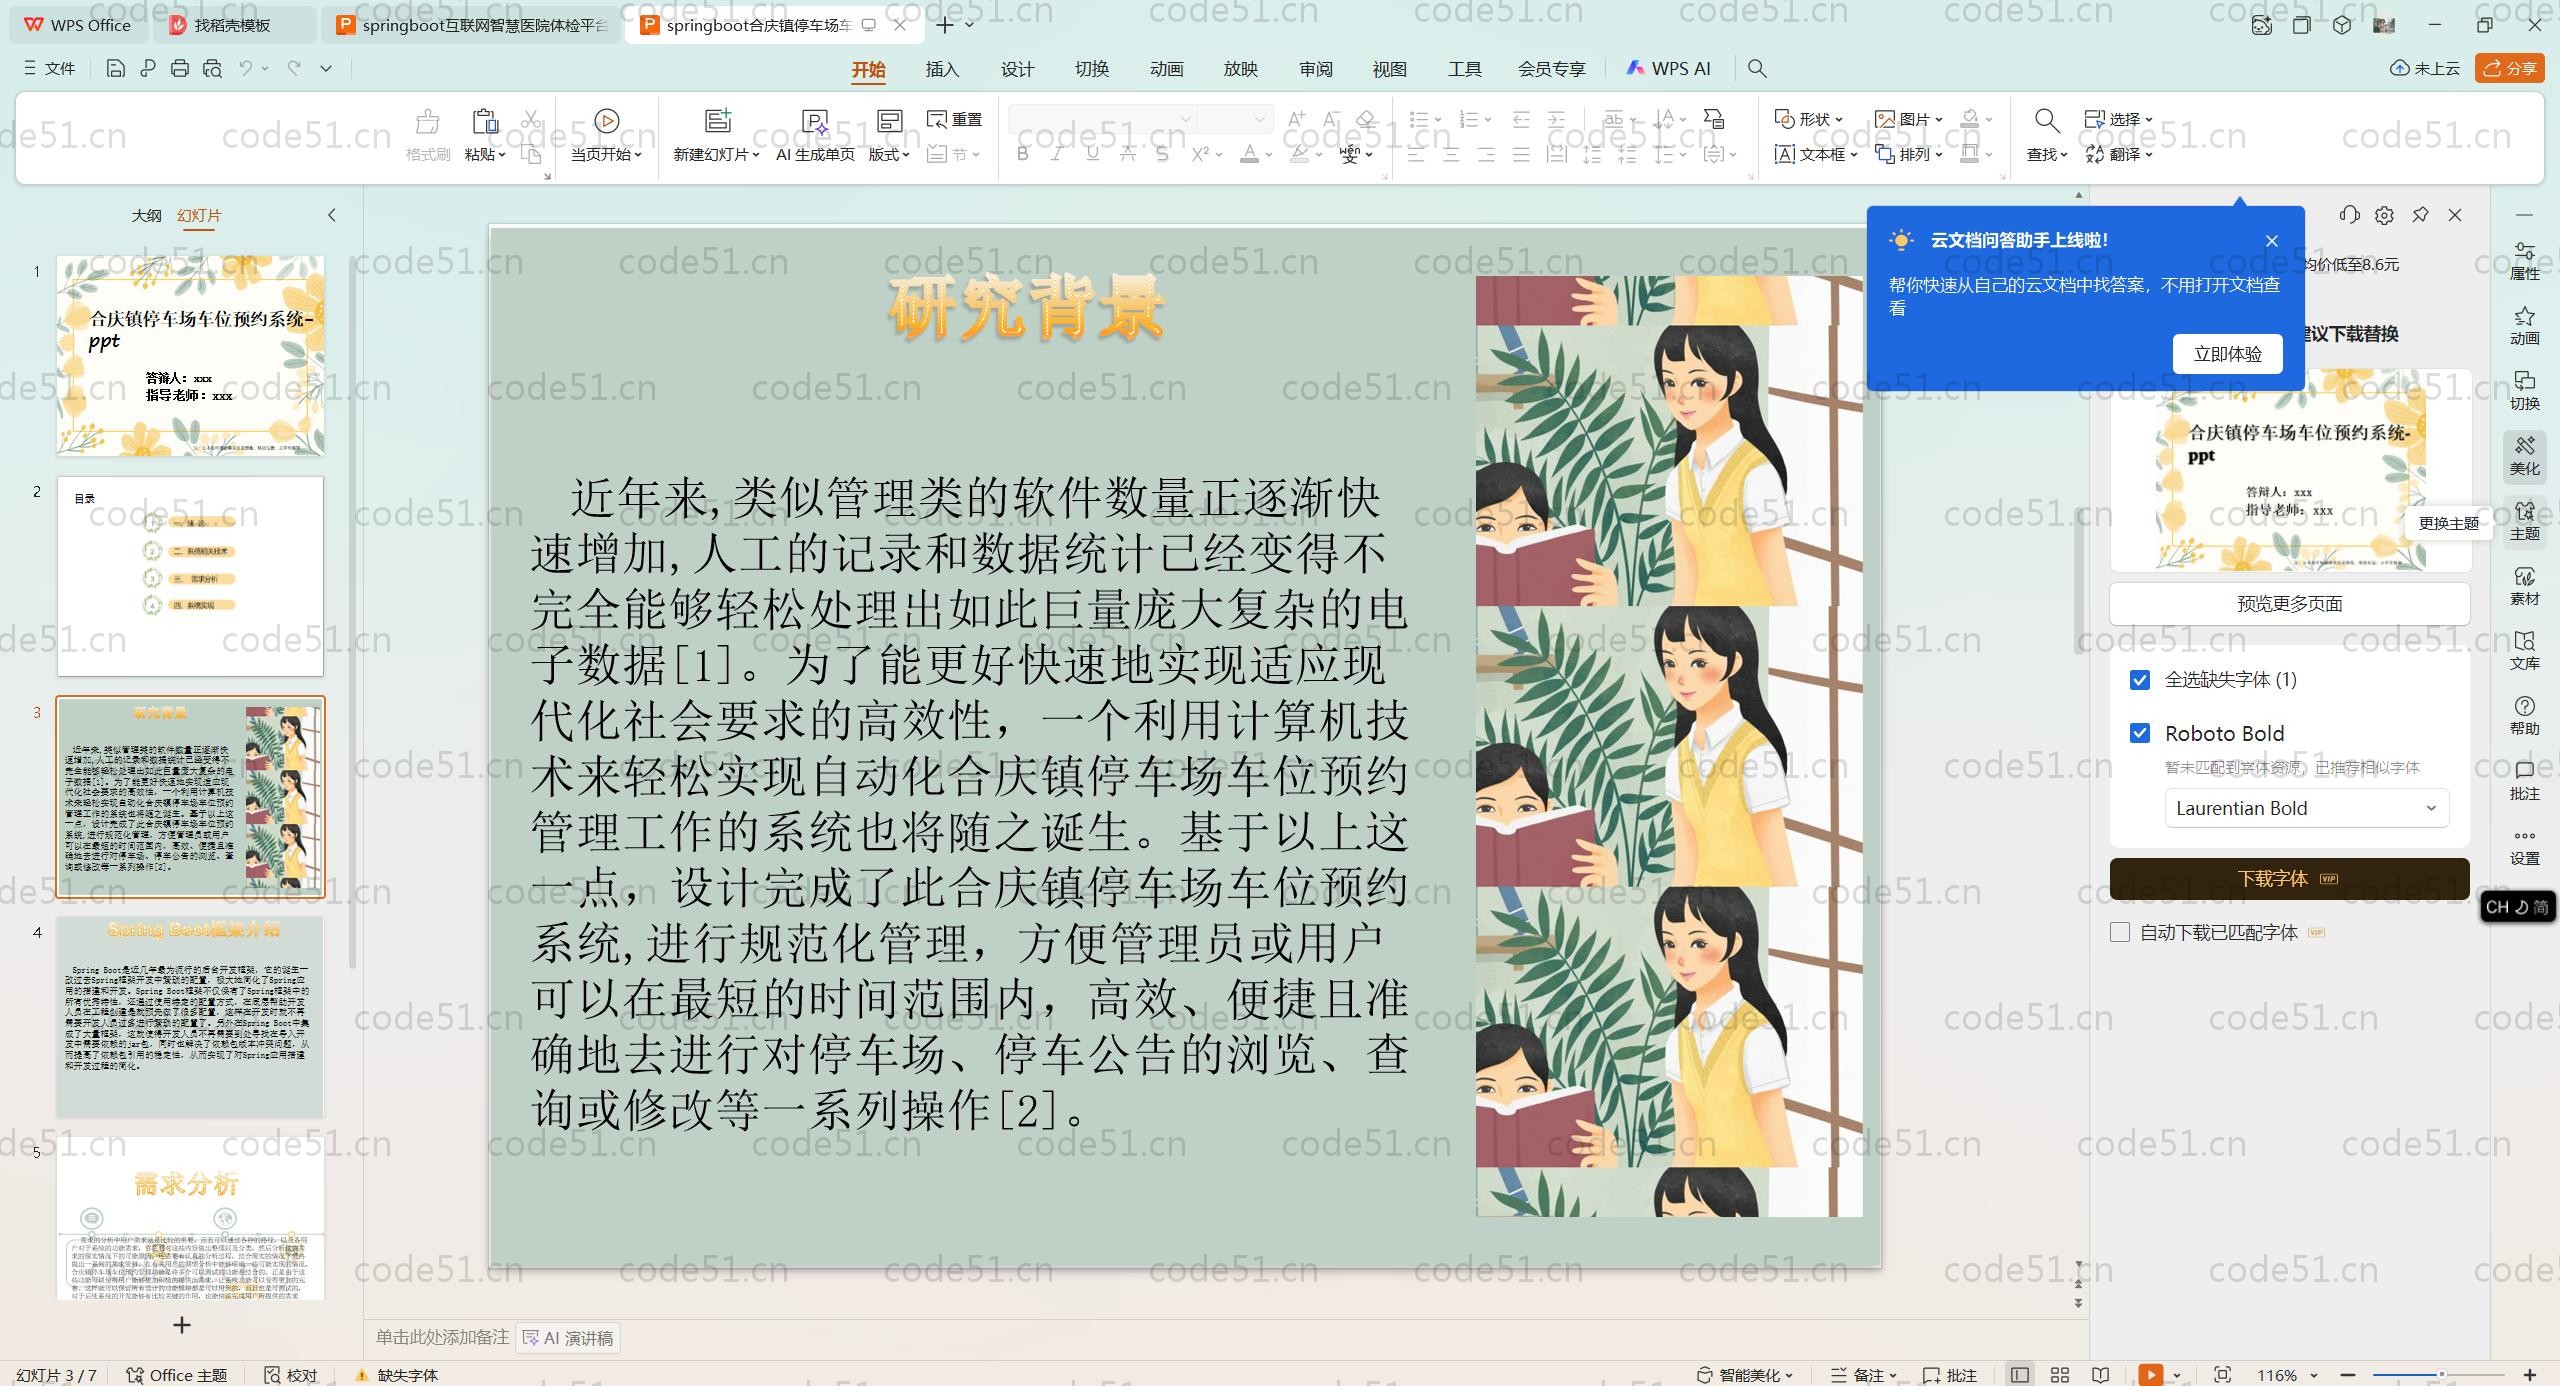This screenshot has height=1386, width=2560.
Task: Click the 新建幻灯片 new slide icon
Action: pos(717,121)
